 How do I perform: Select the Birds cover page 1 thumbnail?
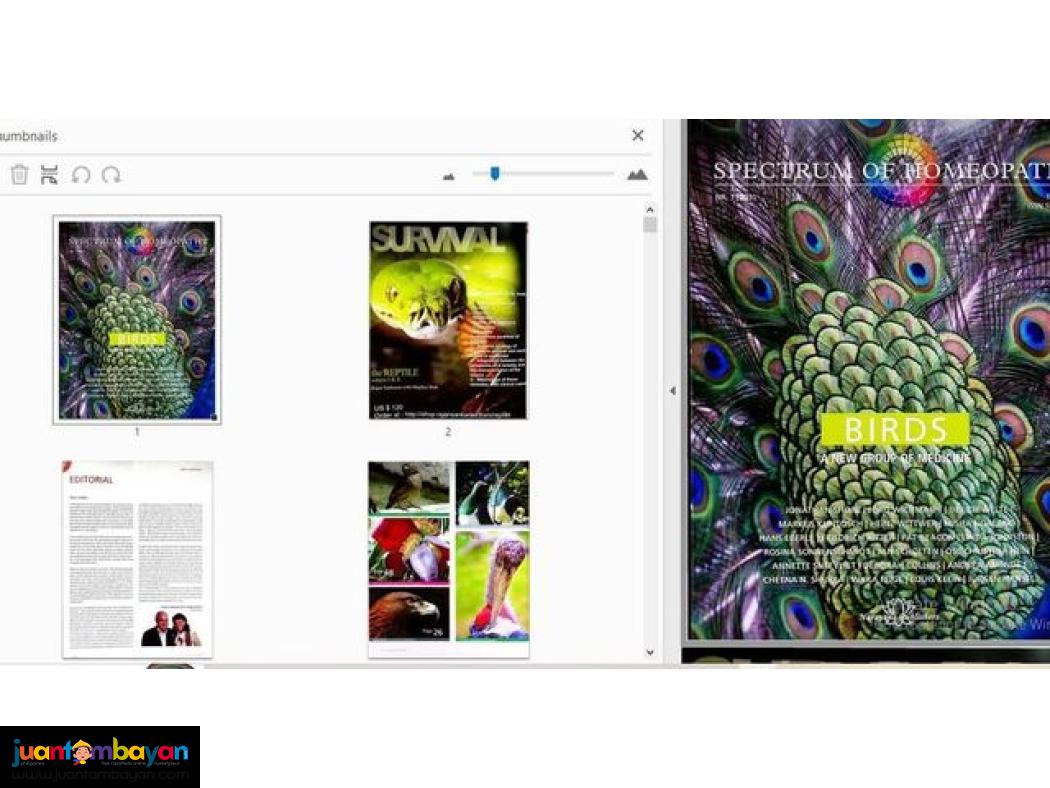(137, 320)
